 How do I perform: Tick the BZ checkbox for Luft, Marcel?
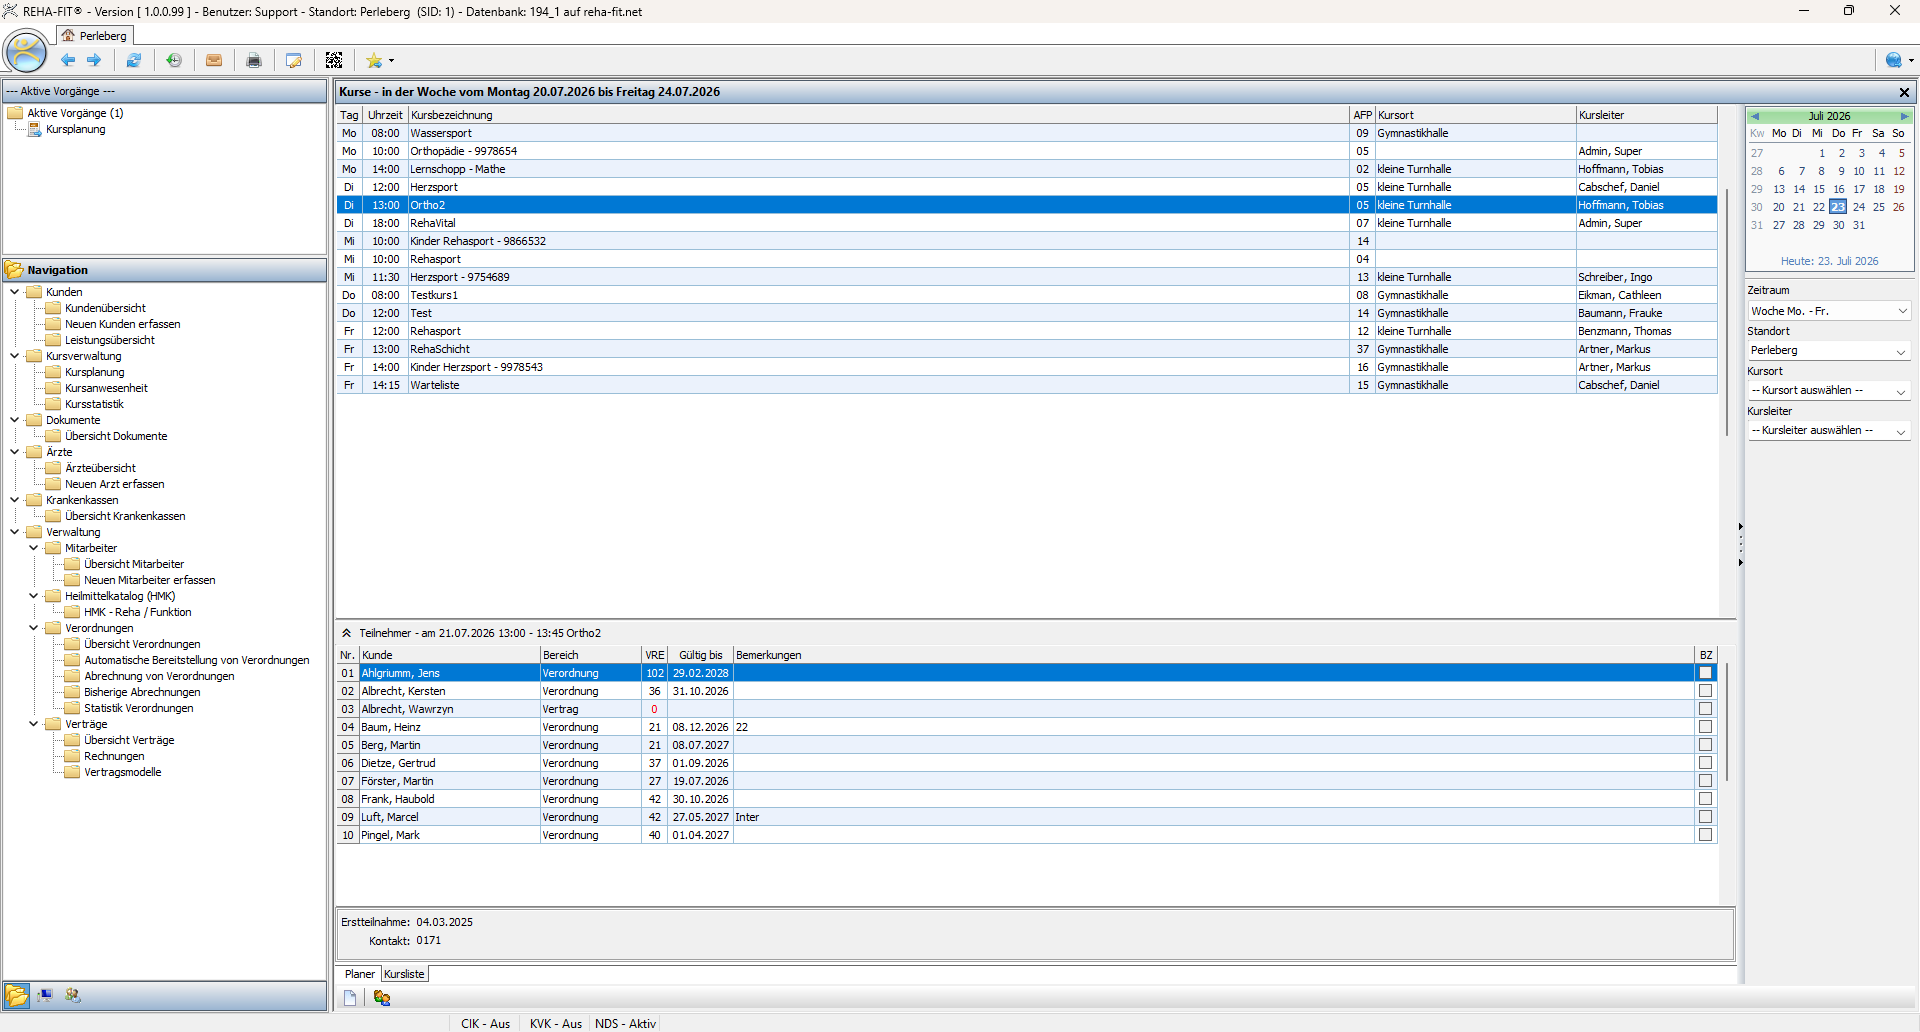tap(1706, 817)
